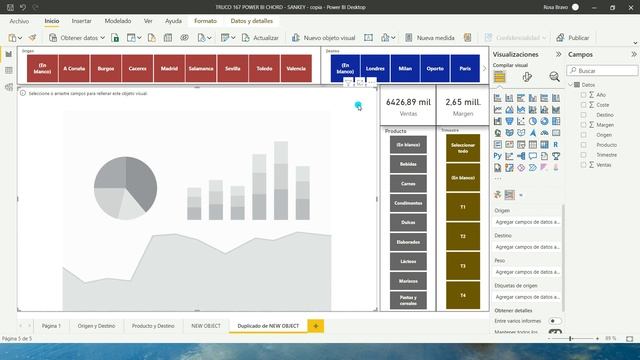
Task: Switch to the Origen y Destino page tab
Action: coord(96,326)
